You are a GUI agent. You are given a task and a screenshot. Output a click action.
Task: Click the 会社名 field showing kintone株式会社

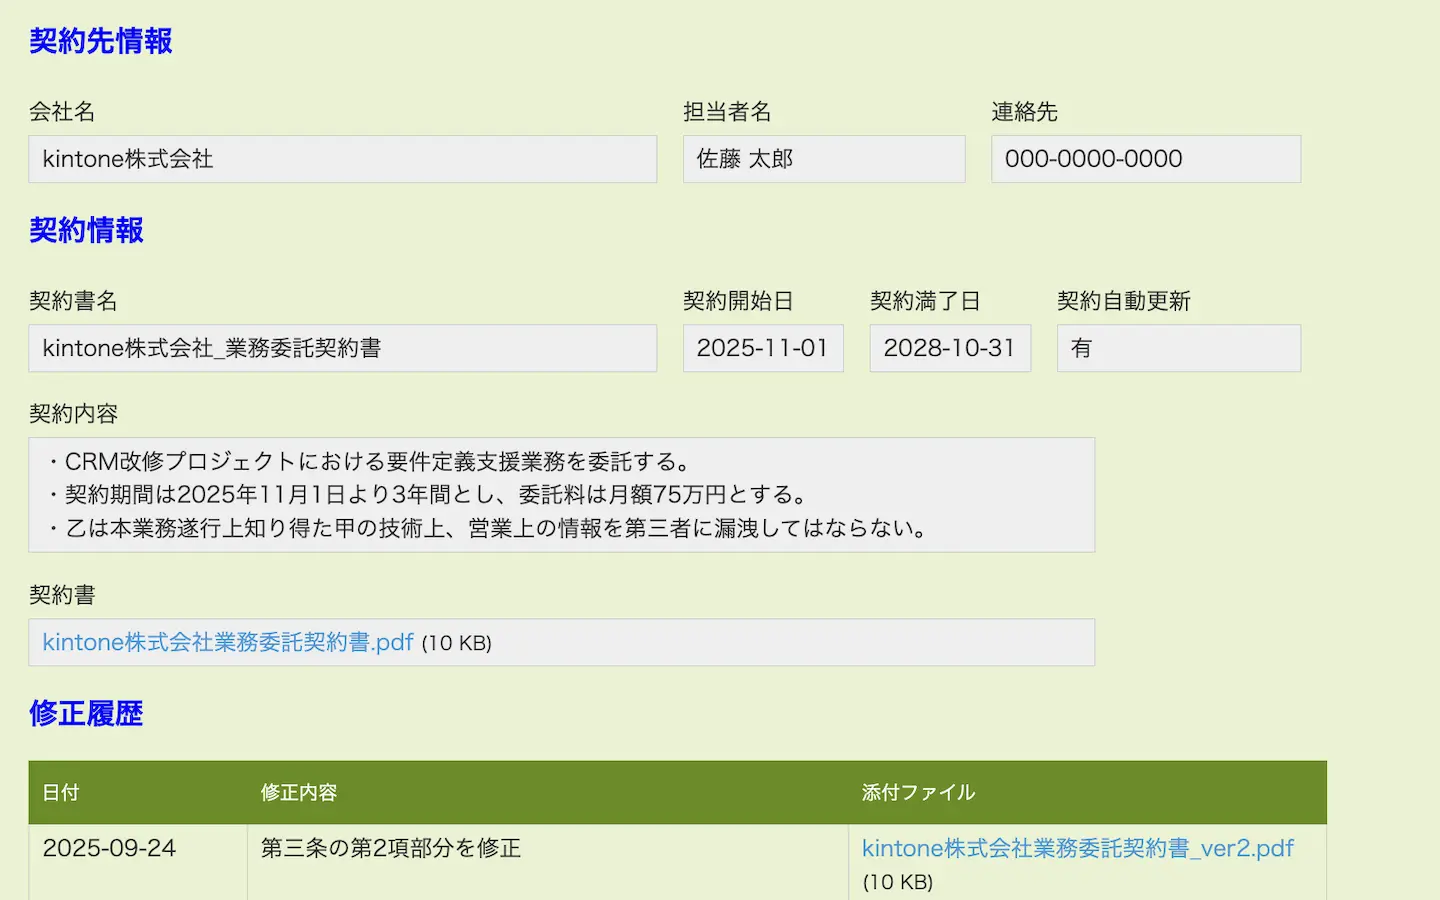(342, 159)
